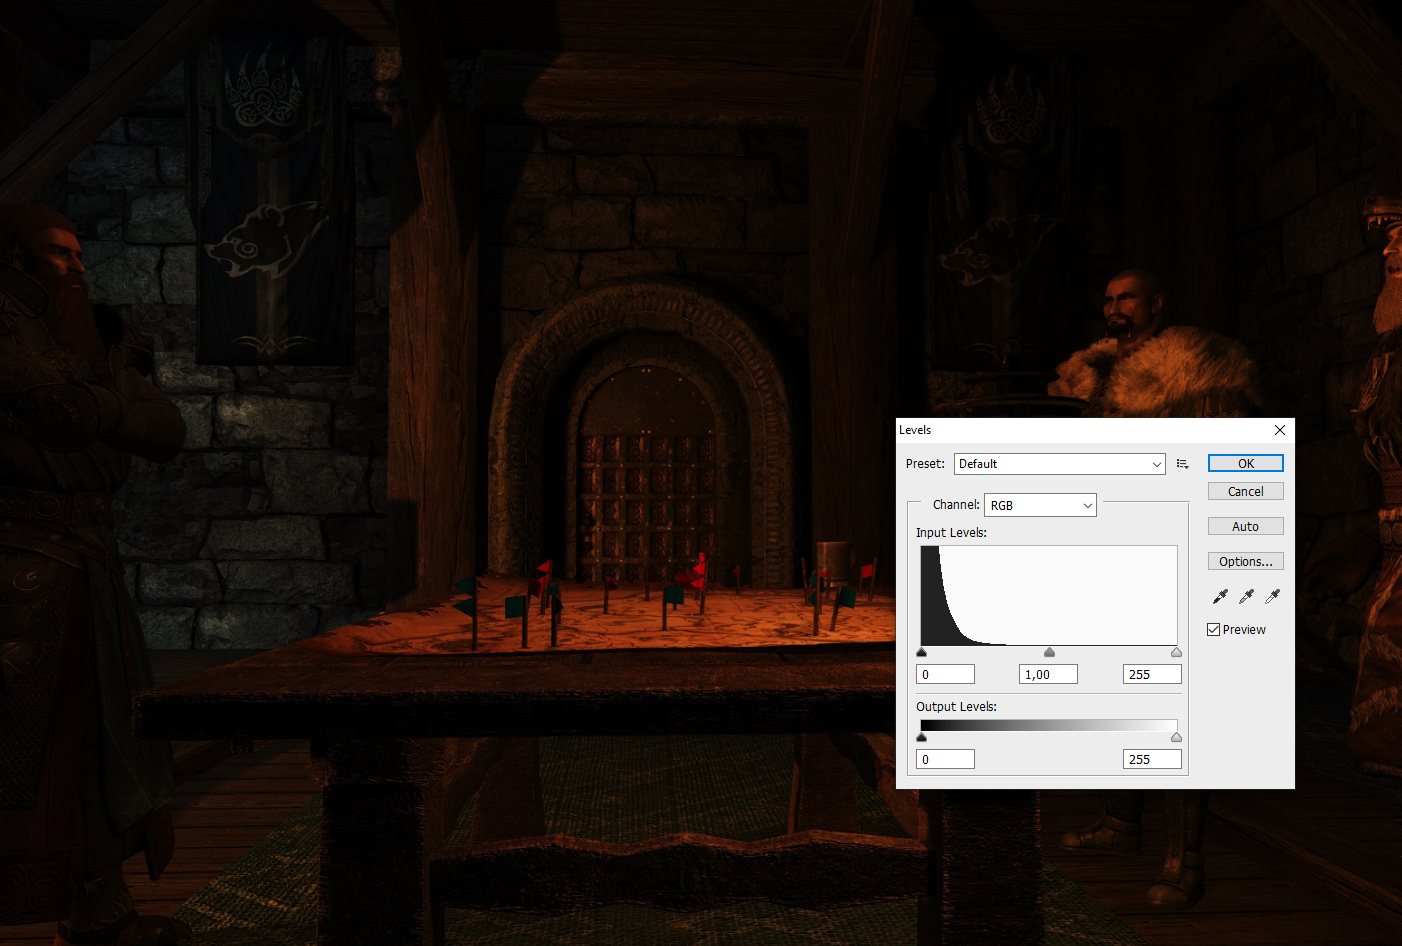Confirm levels with the OK button
This screenshot has height=946, width=1402.
(1246, 463)
